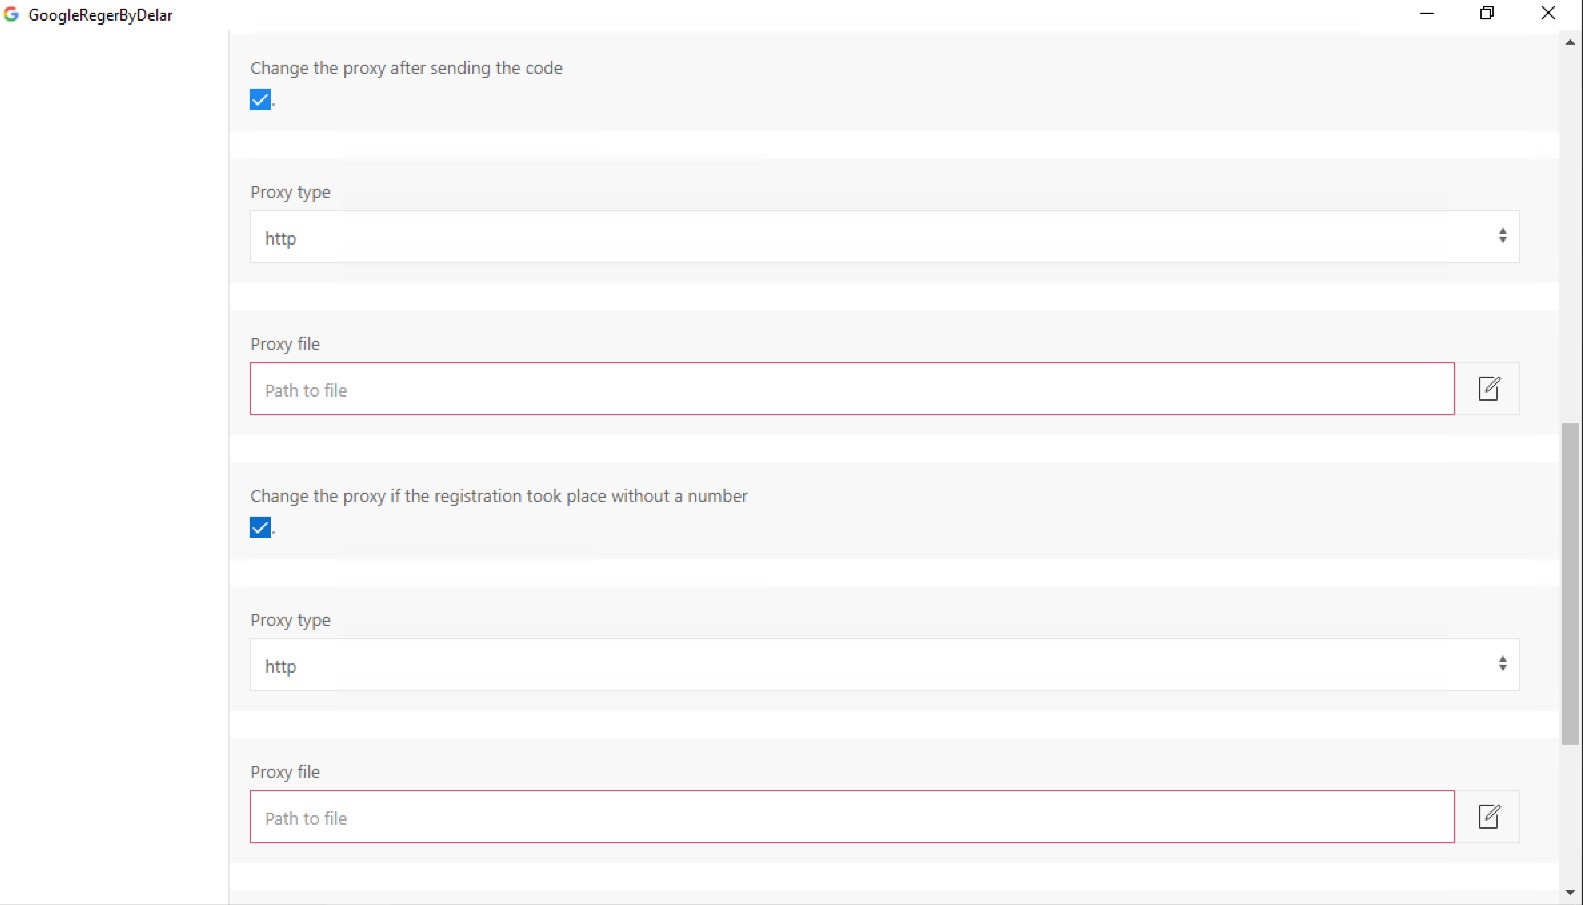
Task: Click the vertical scrollbar thumb
Action: coord(1570,584)
